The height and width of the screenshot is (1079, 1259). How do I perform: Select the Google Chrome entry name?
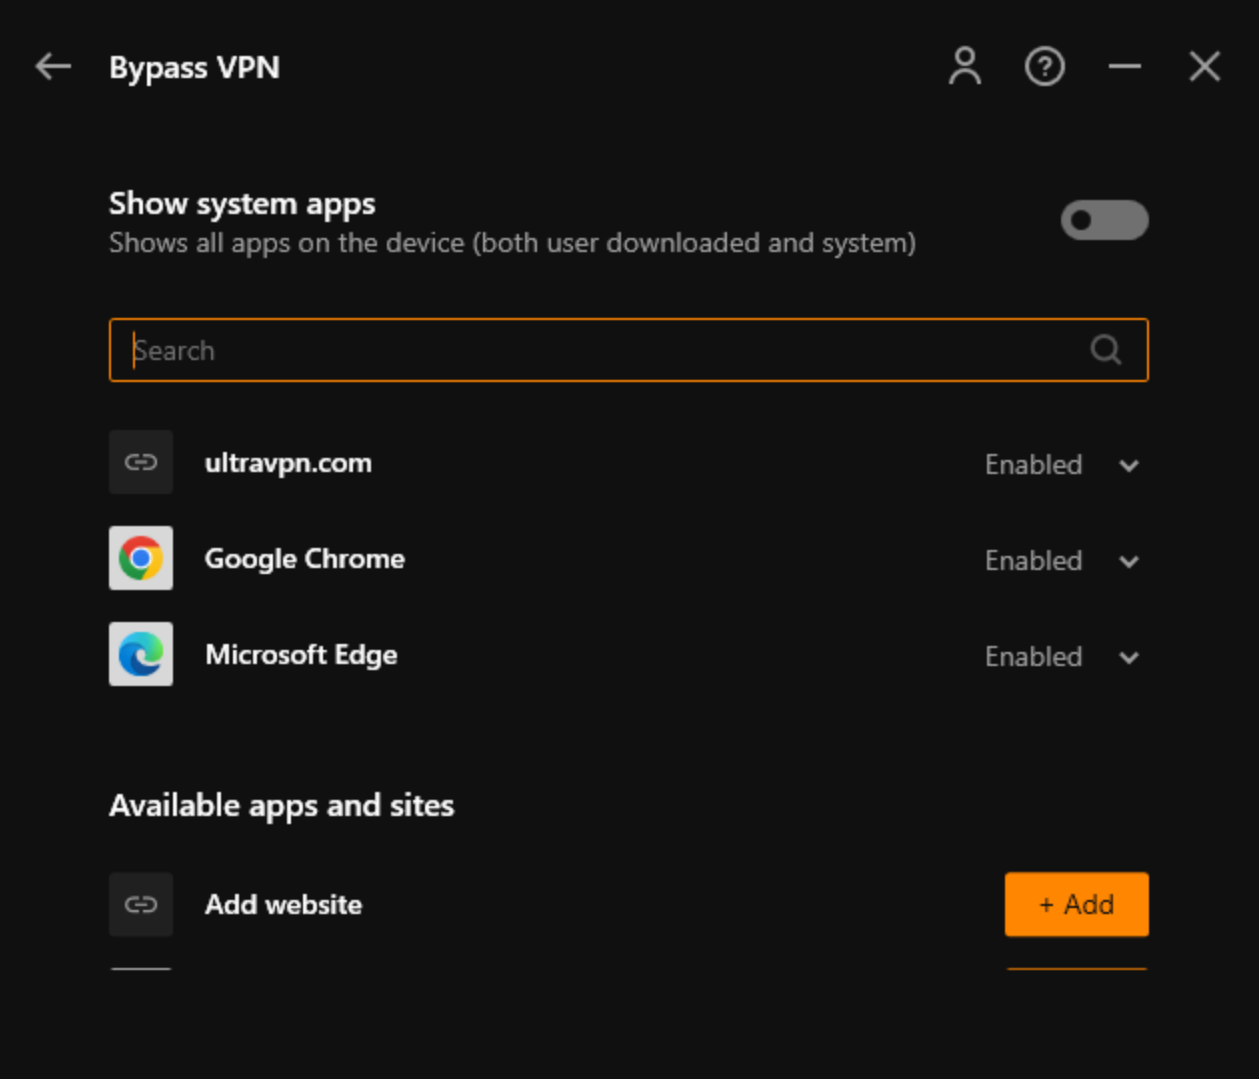pyautogui.click(x=305, y=558)
